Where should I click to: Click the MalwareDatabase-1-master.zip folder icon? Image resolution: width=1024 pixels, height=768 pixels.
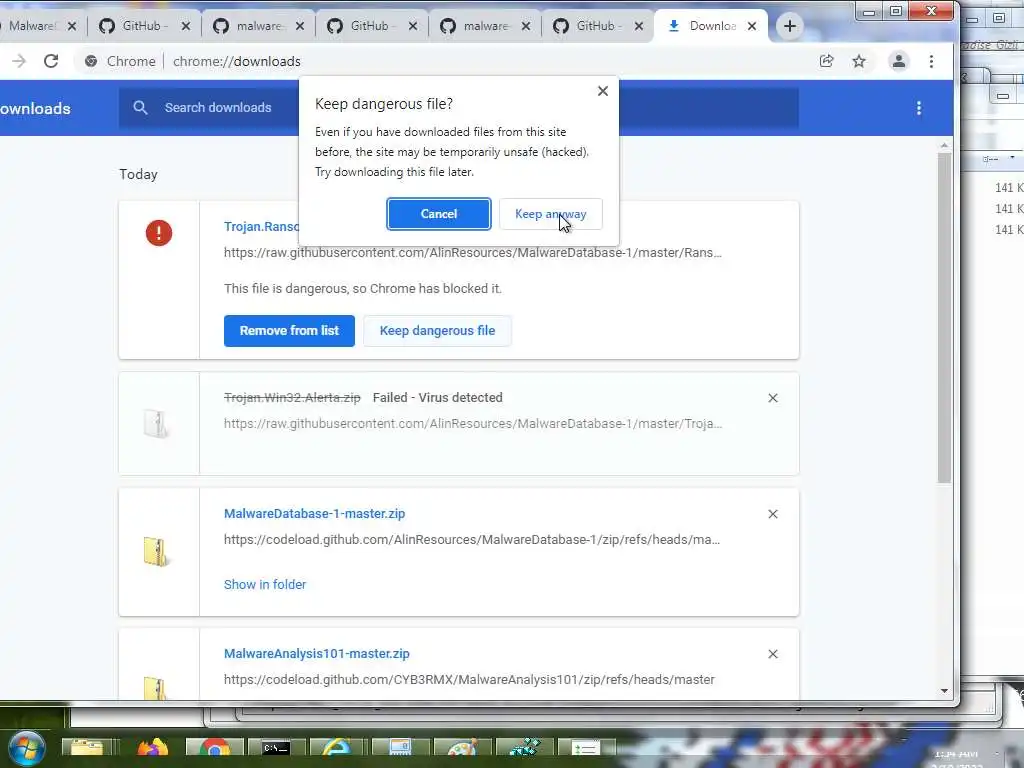click(156, 551)
